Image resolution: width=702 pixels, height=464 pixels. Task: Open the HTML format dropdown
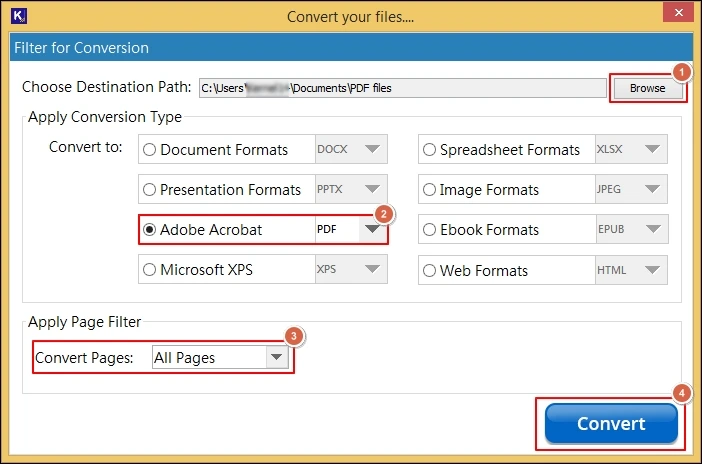pos(631,270)
